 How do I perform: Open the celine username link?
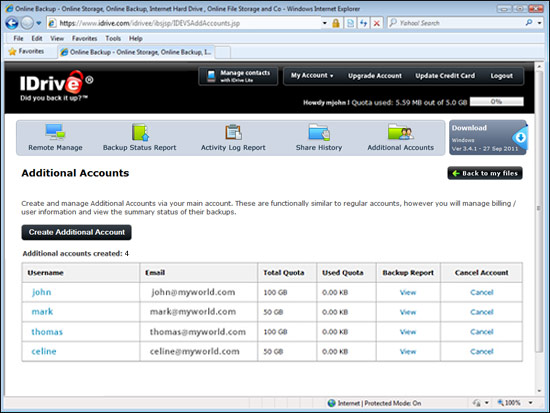click(43, 351)
